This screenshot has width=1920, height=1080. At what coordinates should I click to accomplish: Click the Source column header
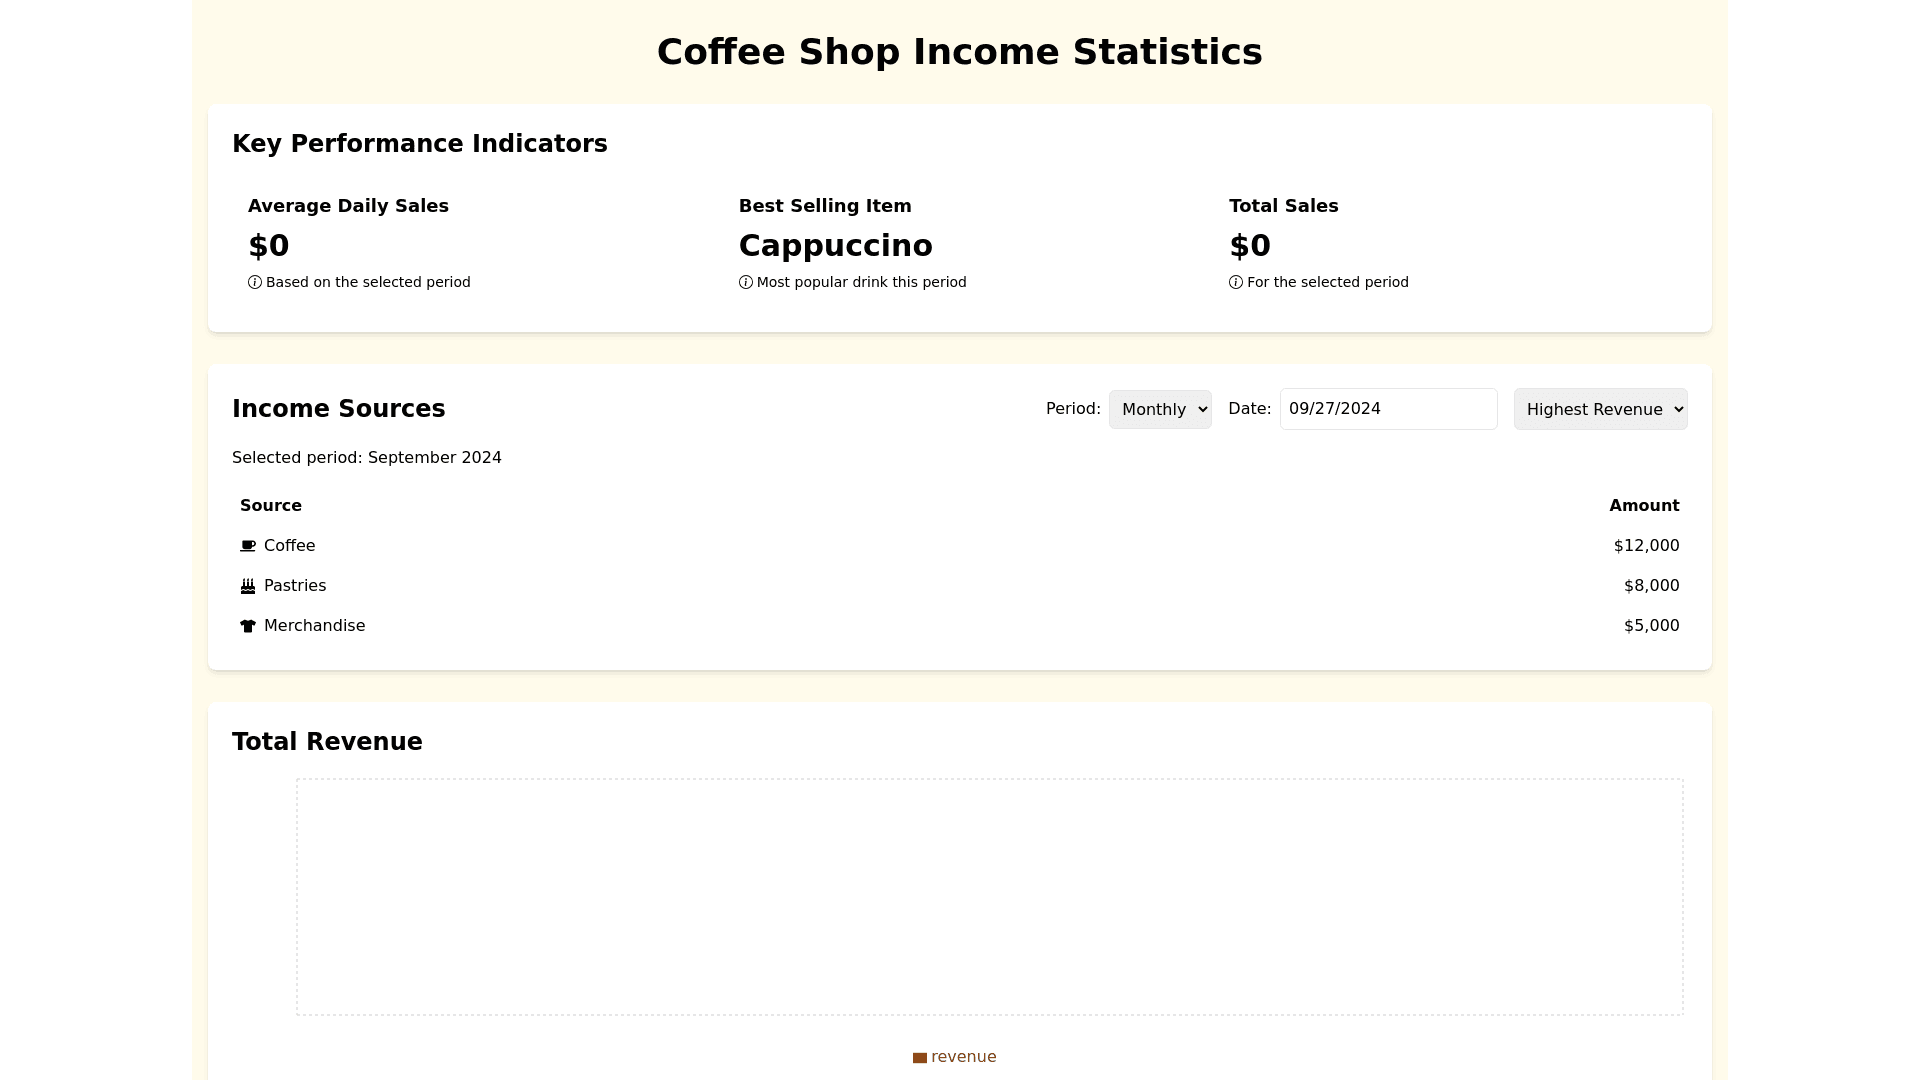(271, 506)
